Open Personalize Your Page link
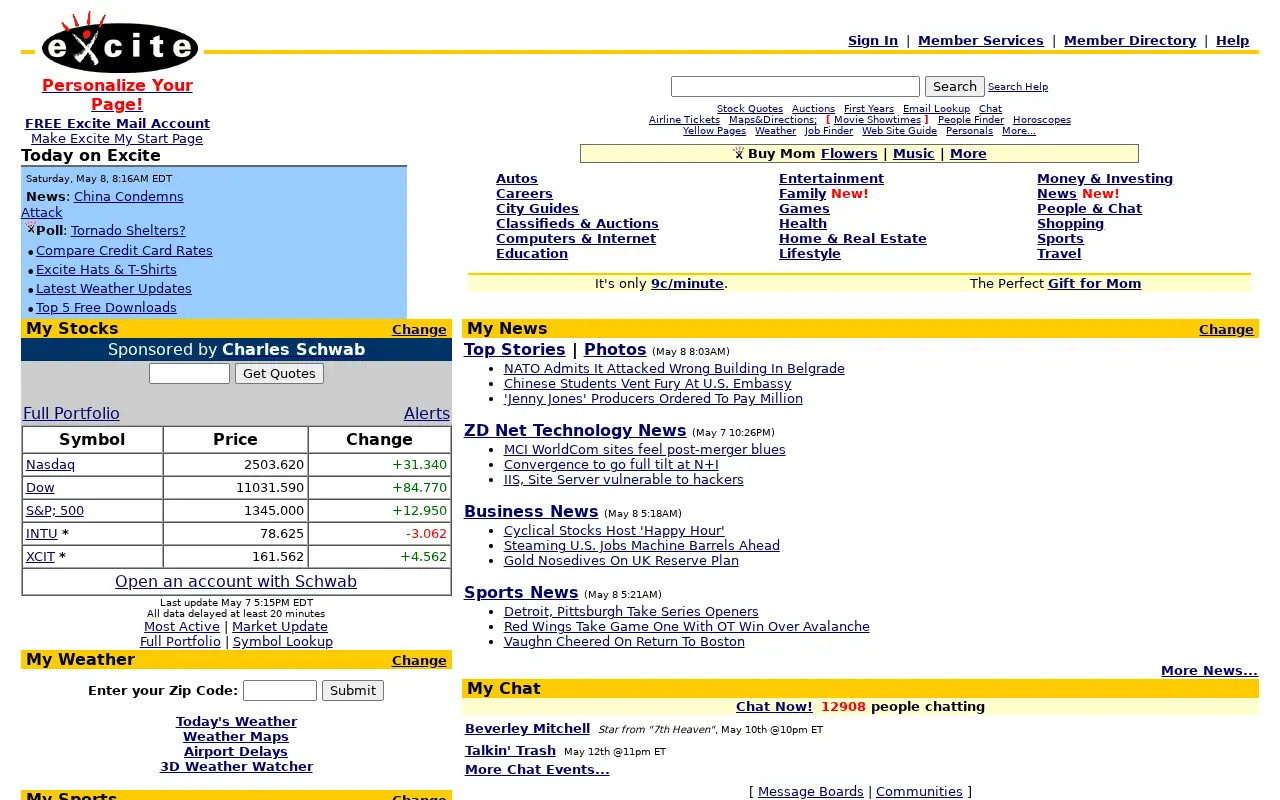Viewport: 1280px width, 800px height. [x=117, y=95]
